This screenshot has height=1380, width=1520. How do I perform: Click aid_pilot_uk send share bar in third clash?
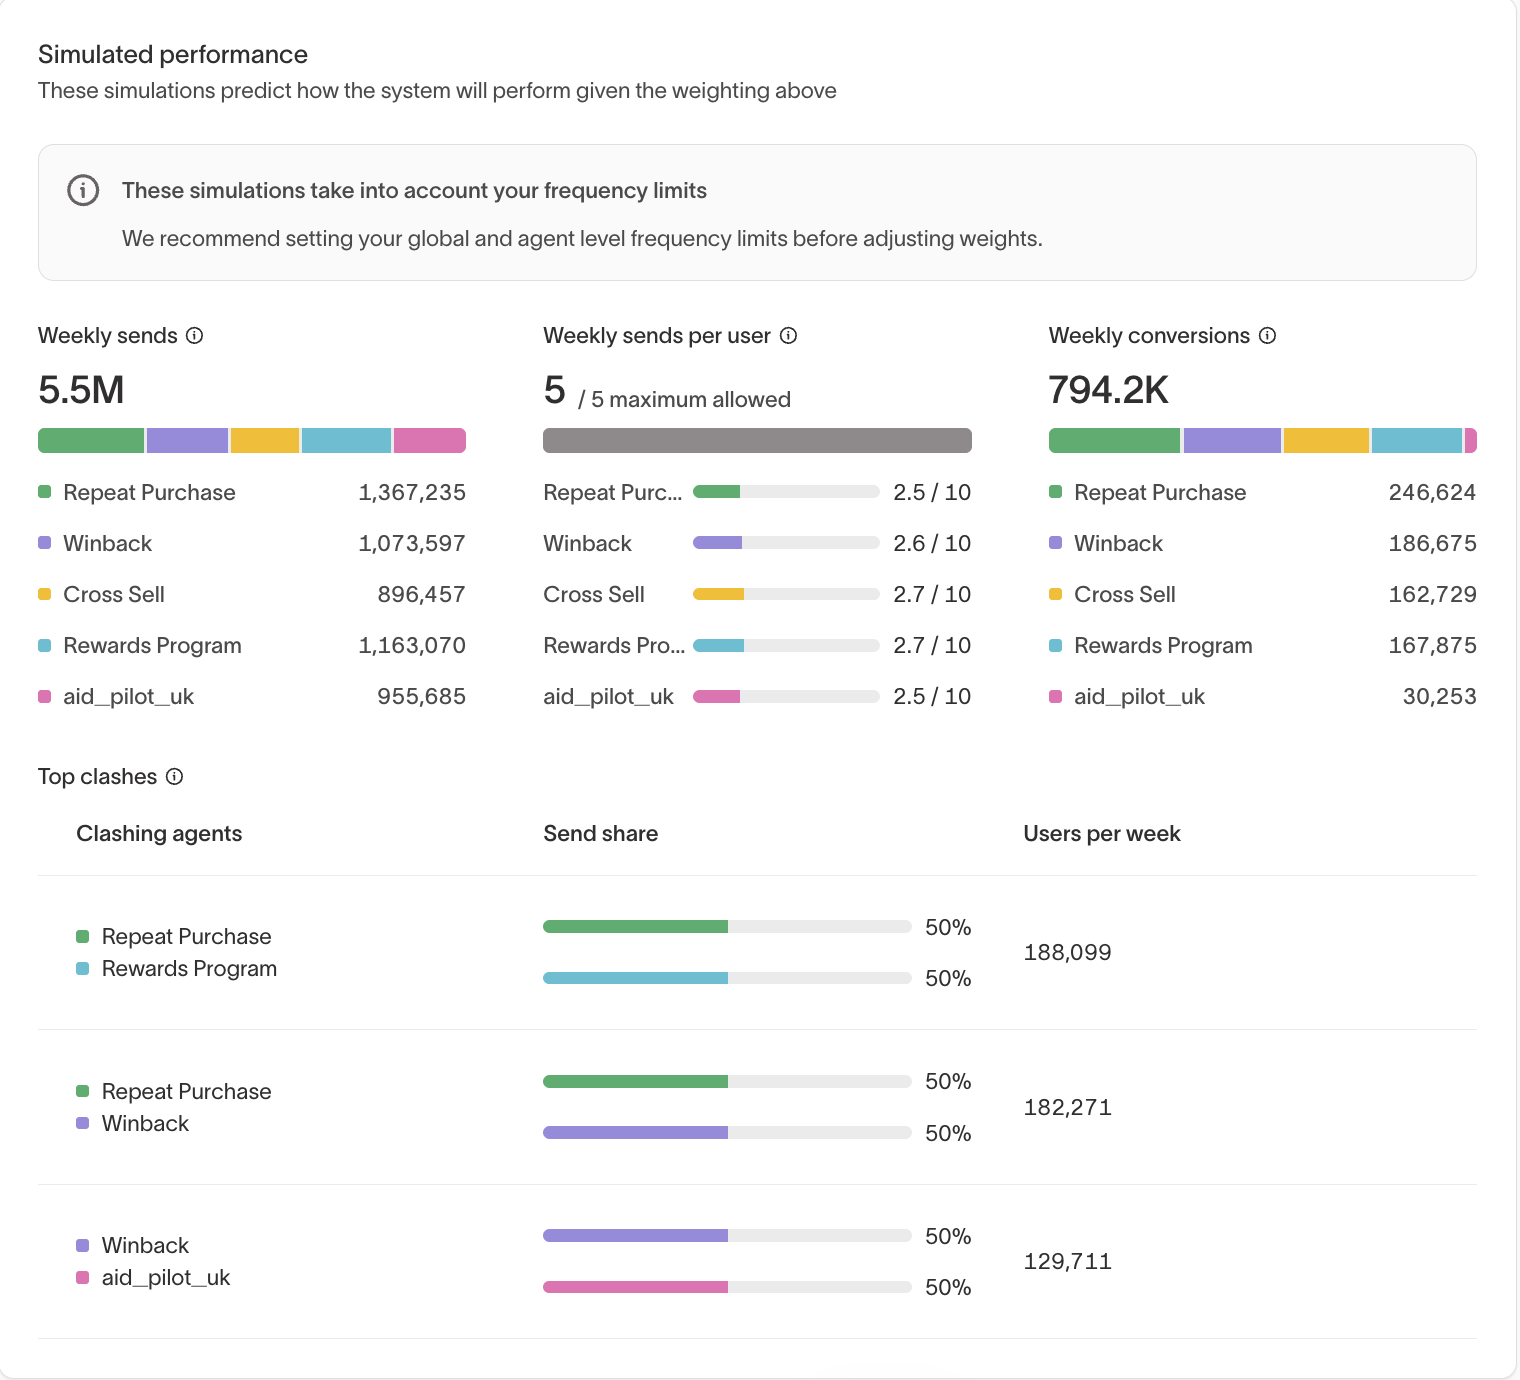tap(726, 1287)
